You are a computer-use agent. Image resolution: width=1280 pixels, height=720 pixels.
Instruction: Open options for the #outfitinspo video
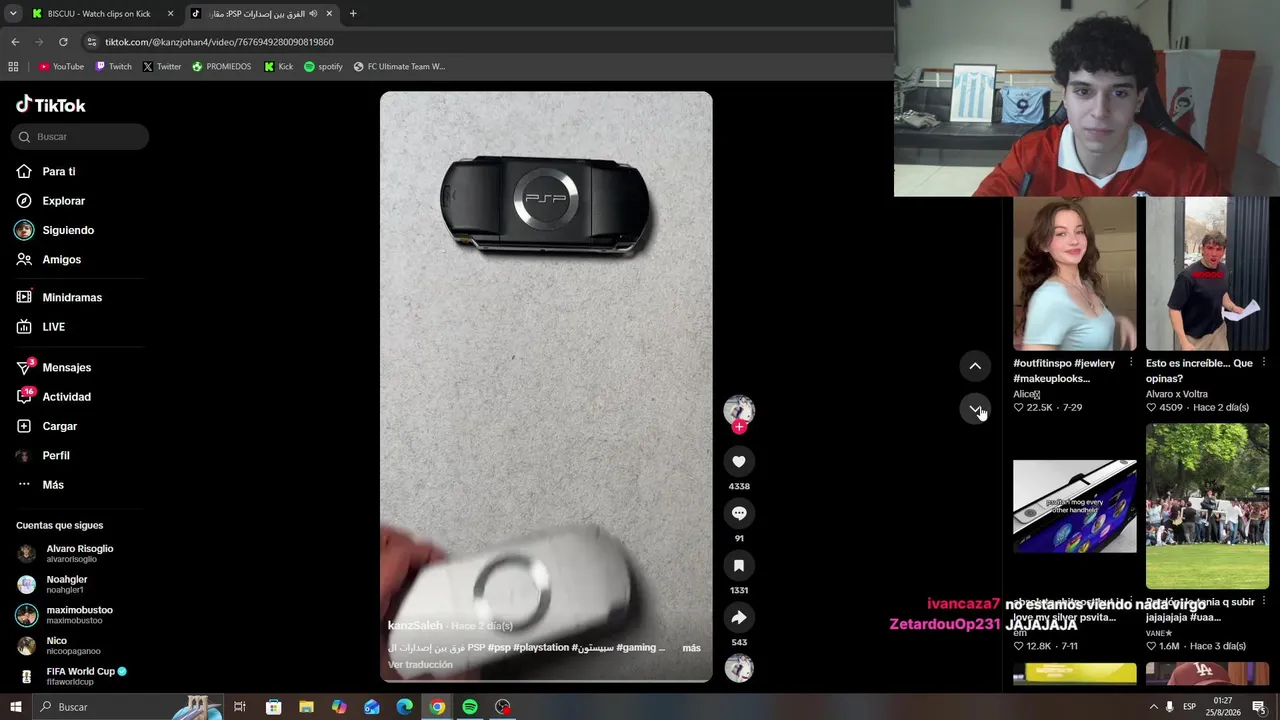(1131, 362)
